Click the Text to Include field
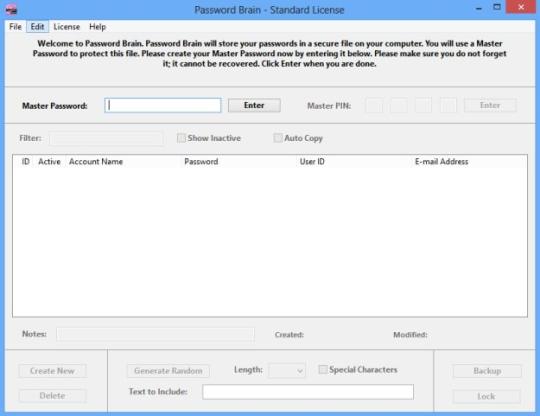Viewport: 540px width, 416px height. [308, 392]
